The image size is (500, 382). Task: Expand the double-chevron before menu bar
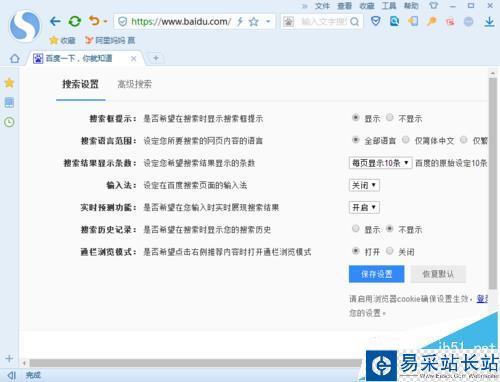(304, 6)
